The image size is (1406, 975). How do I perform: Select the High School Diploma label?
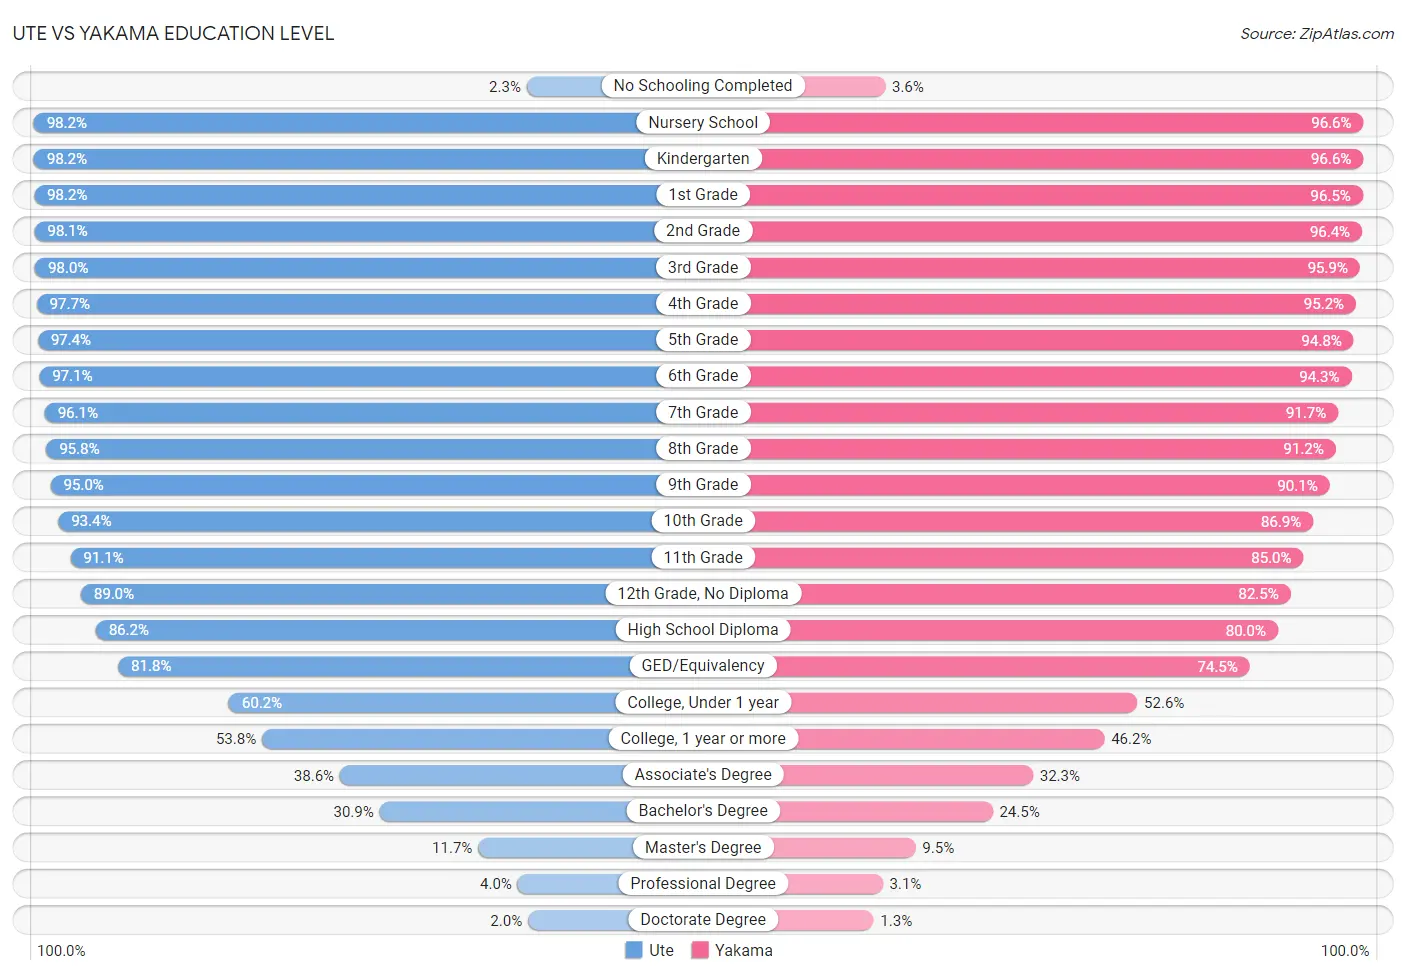click(x=703, y=629)
